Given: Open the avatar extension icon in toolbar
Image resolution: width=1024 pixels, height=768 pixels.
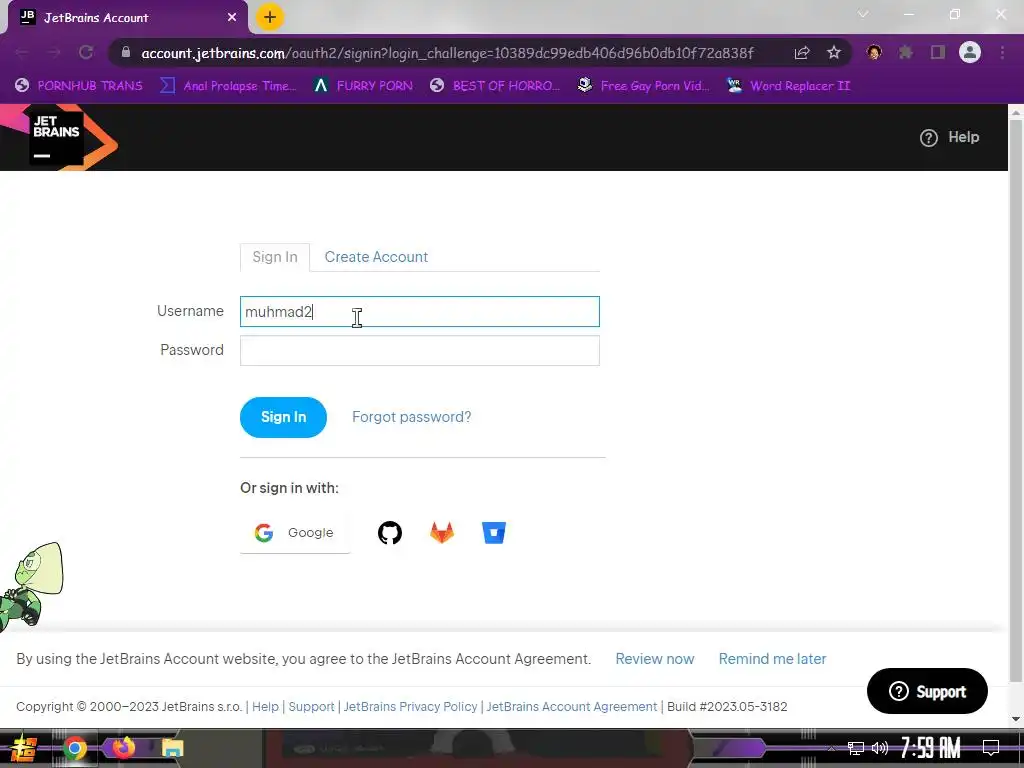Looking at the screenshot, I should coord(874,53).
